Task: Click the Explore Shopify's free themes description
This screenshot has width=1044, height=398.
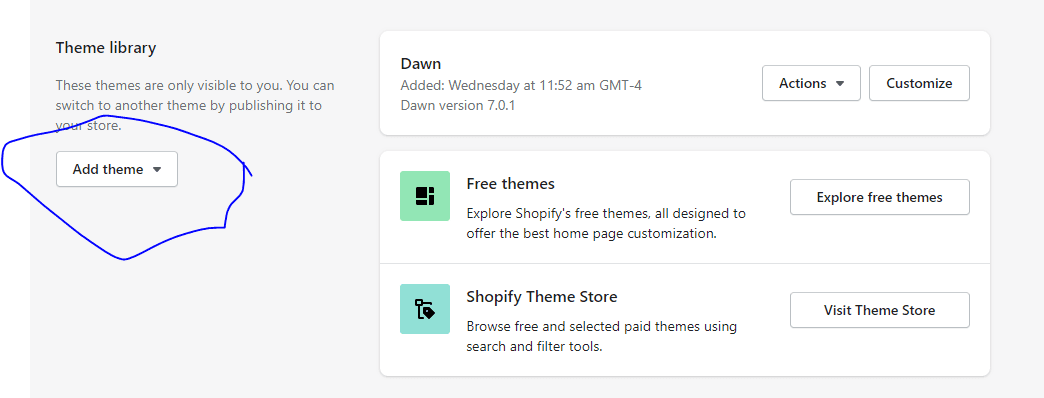Action: pos(606,224)
